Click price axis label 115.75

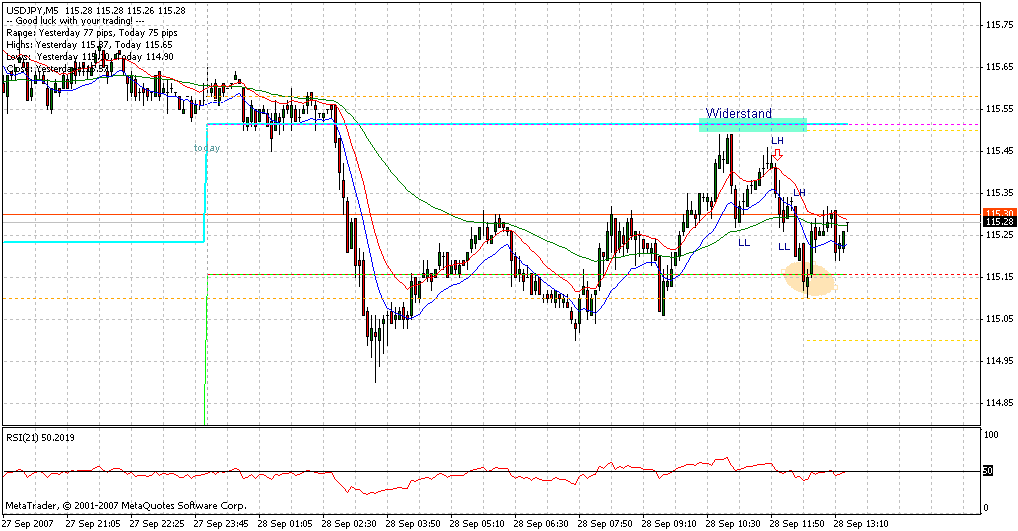point(999,25)
